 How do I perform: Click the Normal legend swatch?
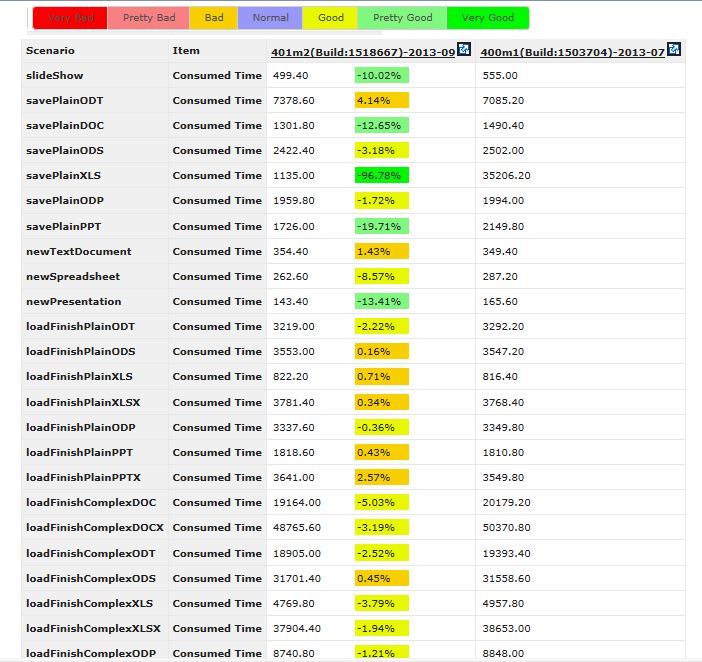click(x=270, y=18)
